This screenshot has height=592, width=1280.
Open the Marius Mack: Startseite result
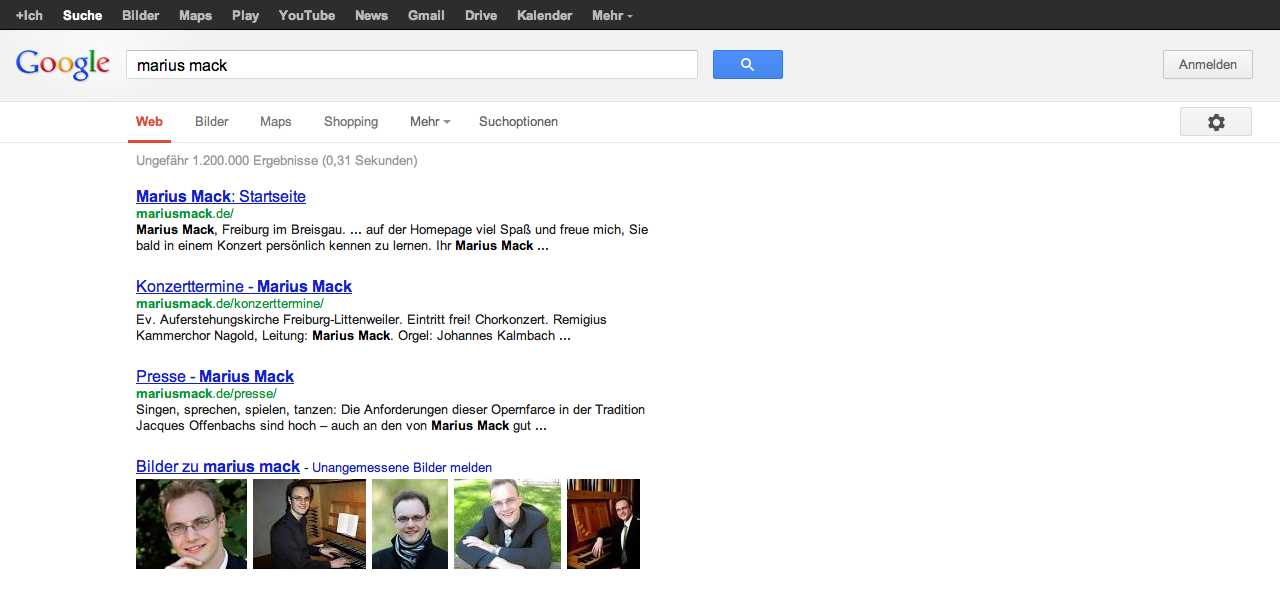click(x=221, y=196)
